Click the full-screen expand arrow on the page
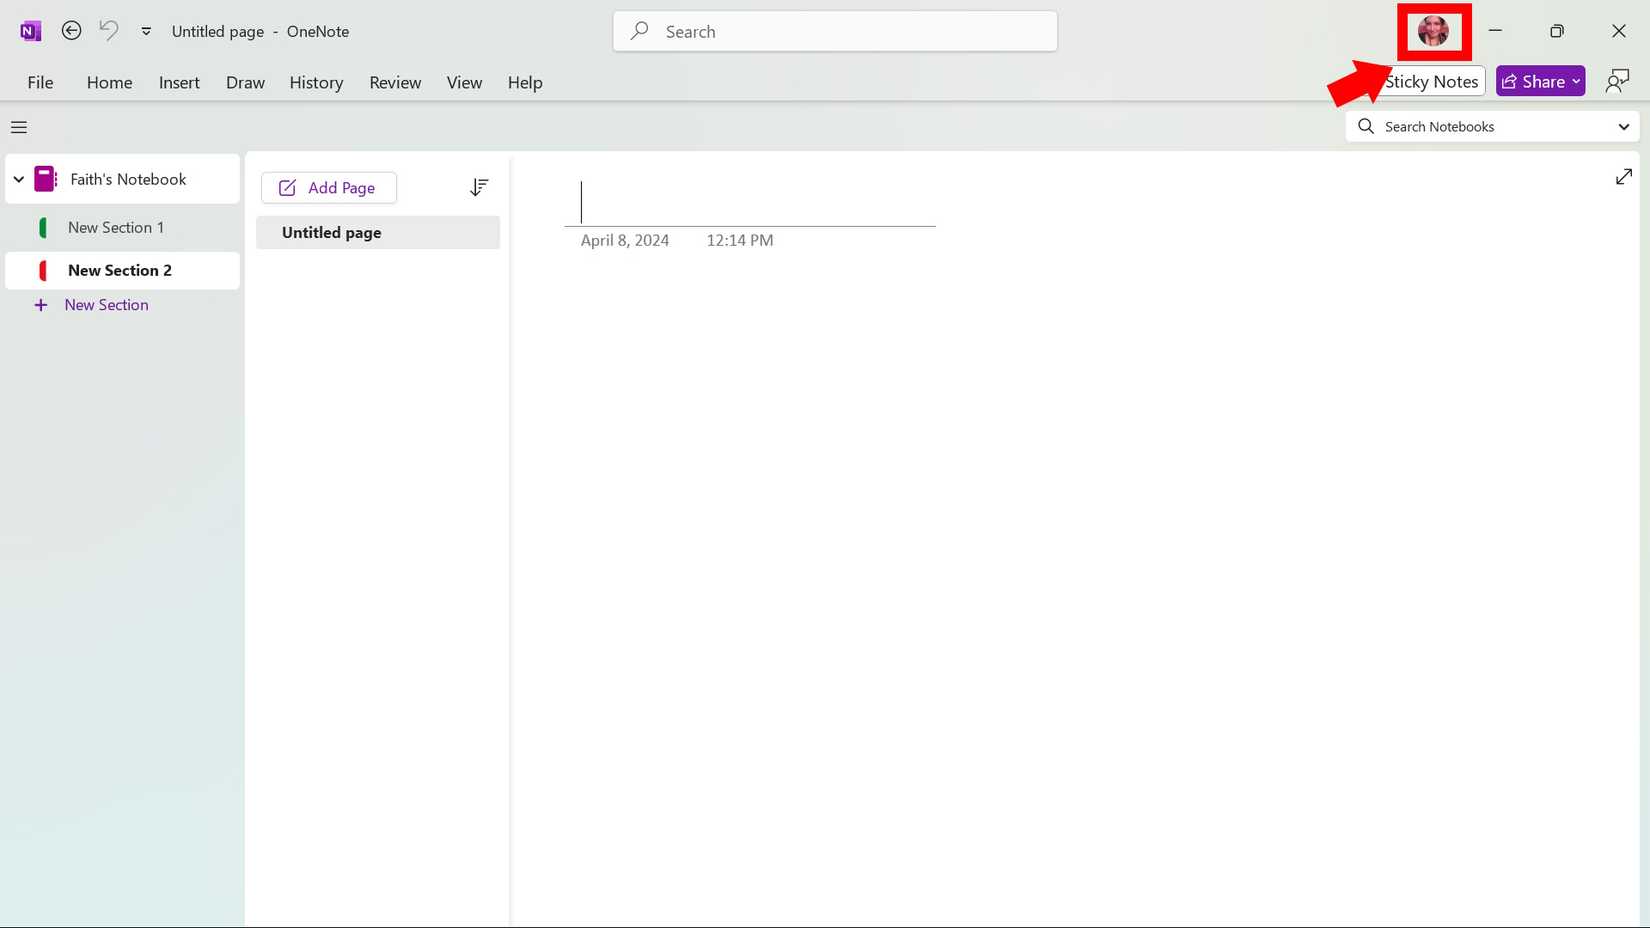 (1623, 176)
